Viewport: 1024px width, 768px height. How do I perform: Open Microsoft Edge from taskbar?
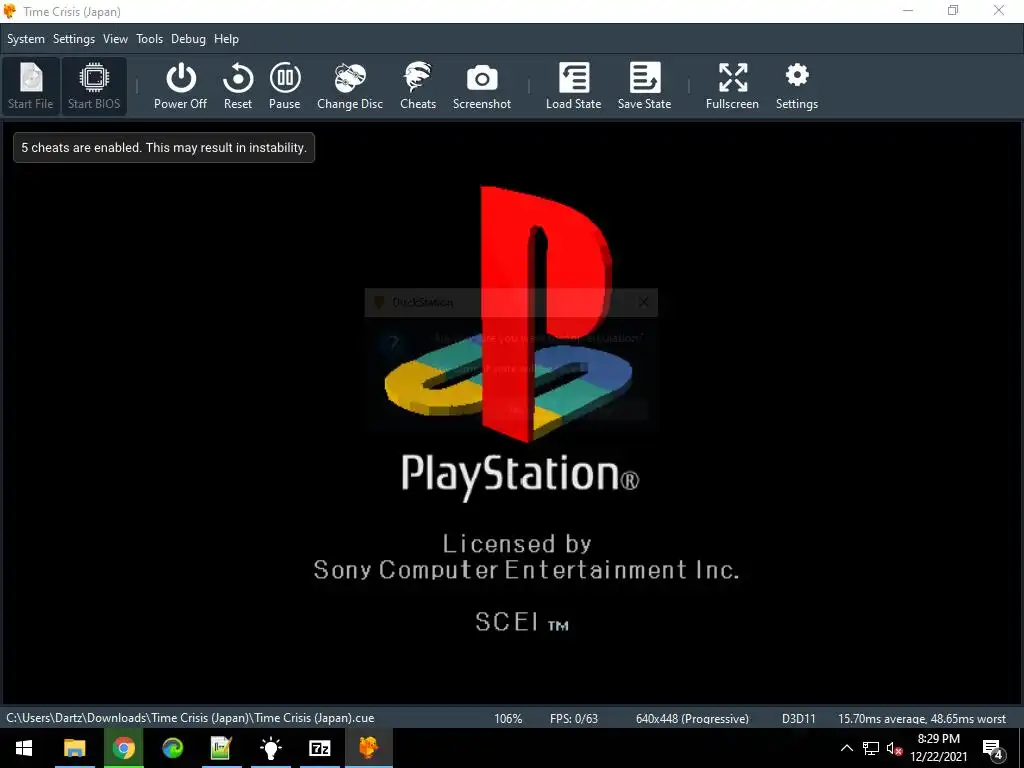coord(172,748)
